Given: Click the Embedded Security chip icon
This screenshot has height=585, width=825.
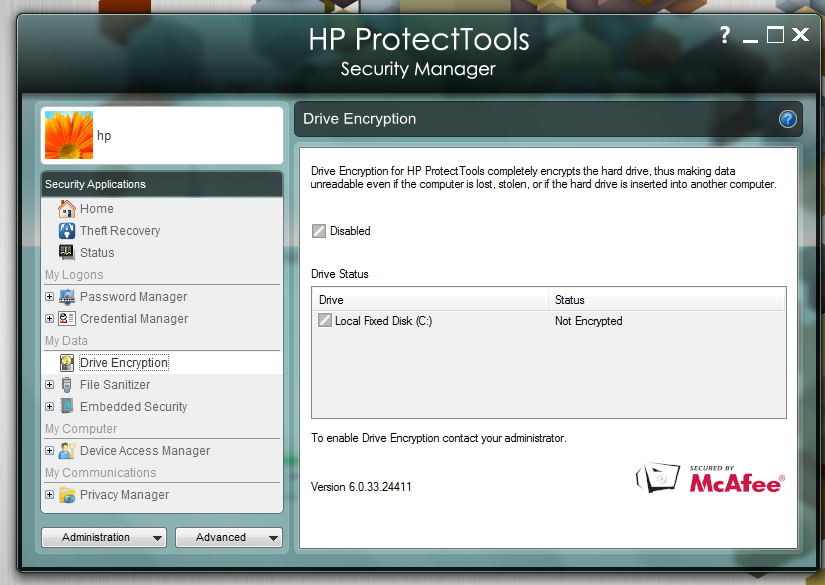Looking at the screenshot, I should pos(67,406).
